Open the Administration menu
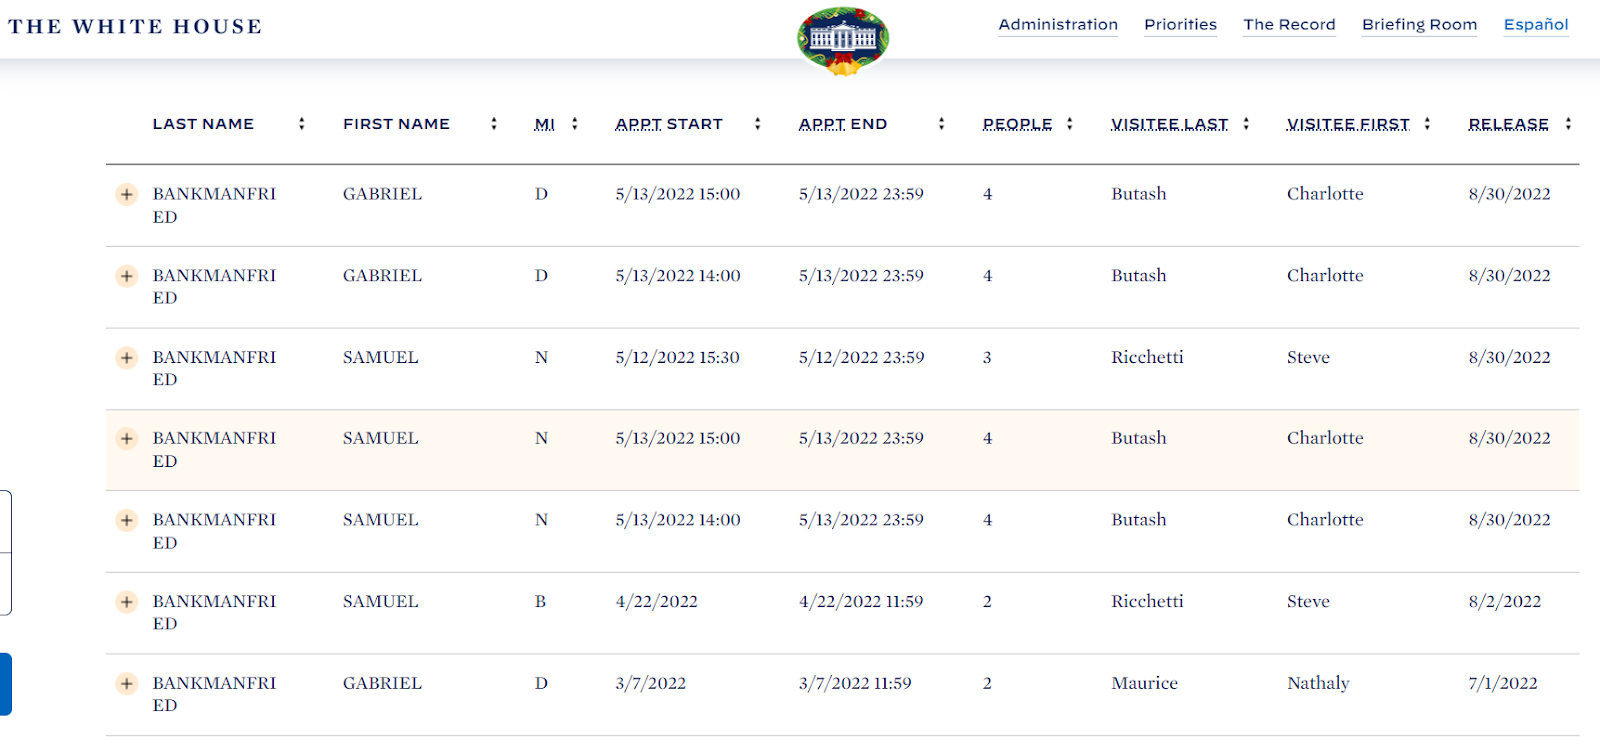This screenshot has width=1600, height=752. (1058, 25)
